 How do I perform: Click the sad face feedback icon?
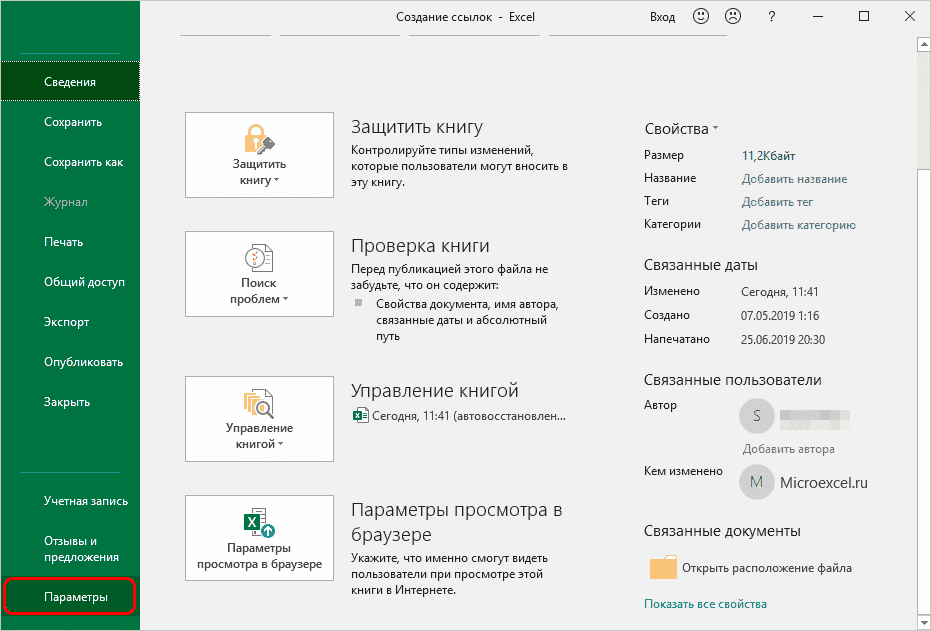click(x=733, y=16)
